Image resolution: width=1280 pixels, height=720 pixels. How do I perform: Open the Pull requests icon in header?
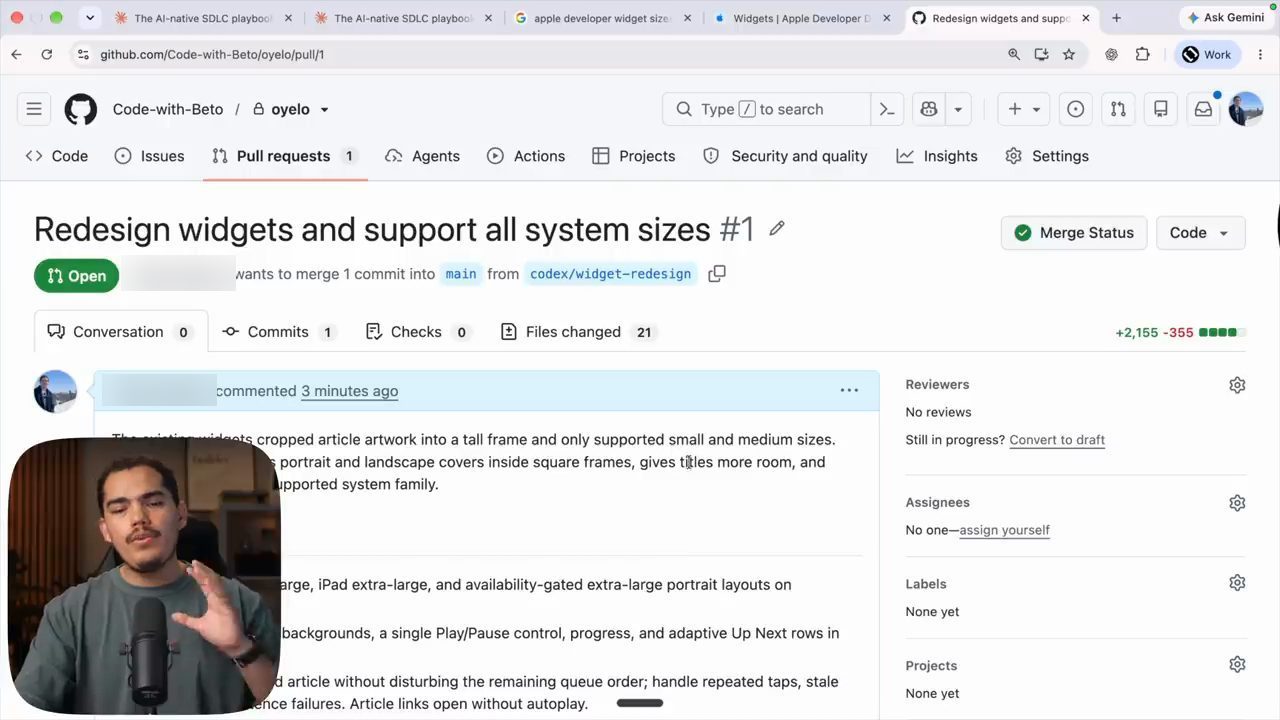[x=1118, y=109]
